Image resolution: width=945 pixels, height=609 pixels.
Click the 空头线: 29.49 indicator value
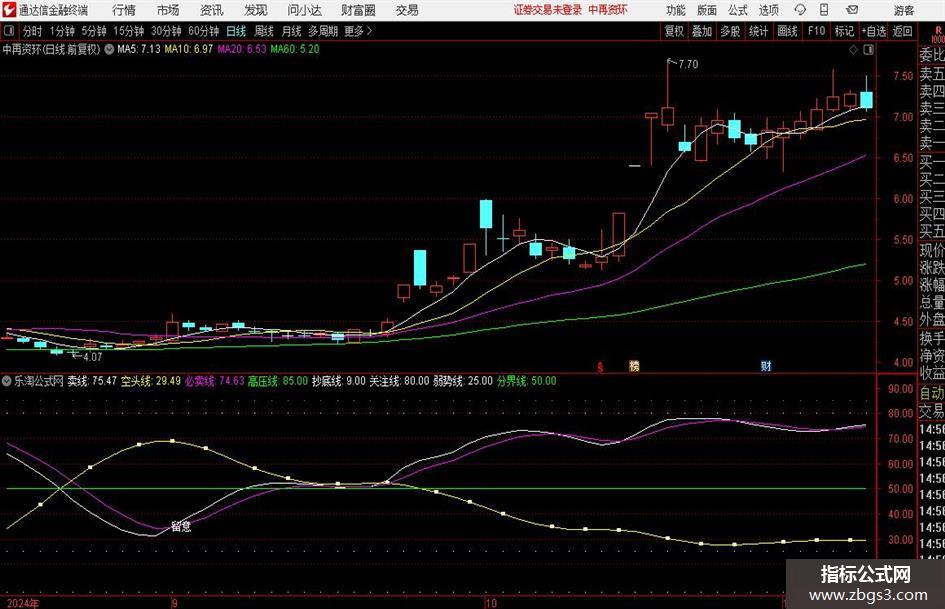click(x=151, y=381)
